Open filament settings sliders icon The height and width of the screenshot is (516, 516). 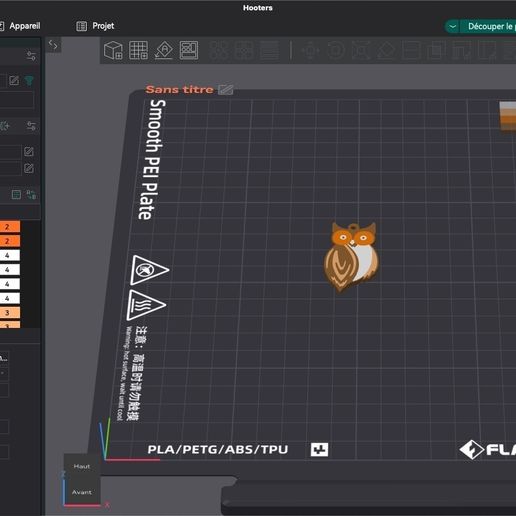pyautogui.click(x=31, y=126)
